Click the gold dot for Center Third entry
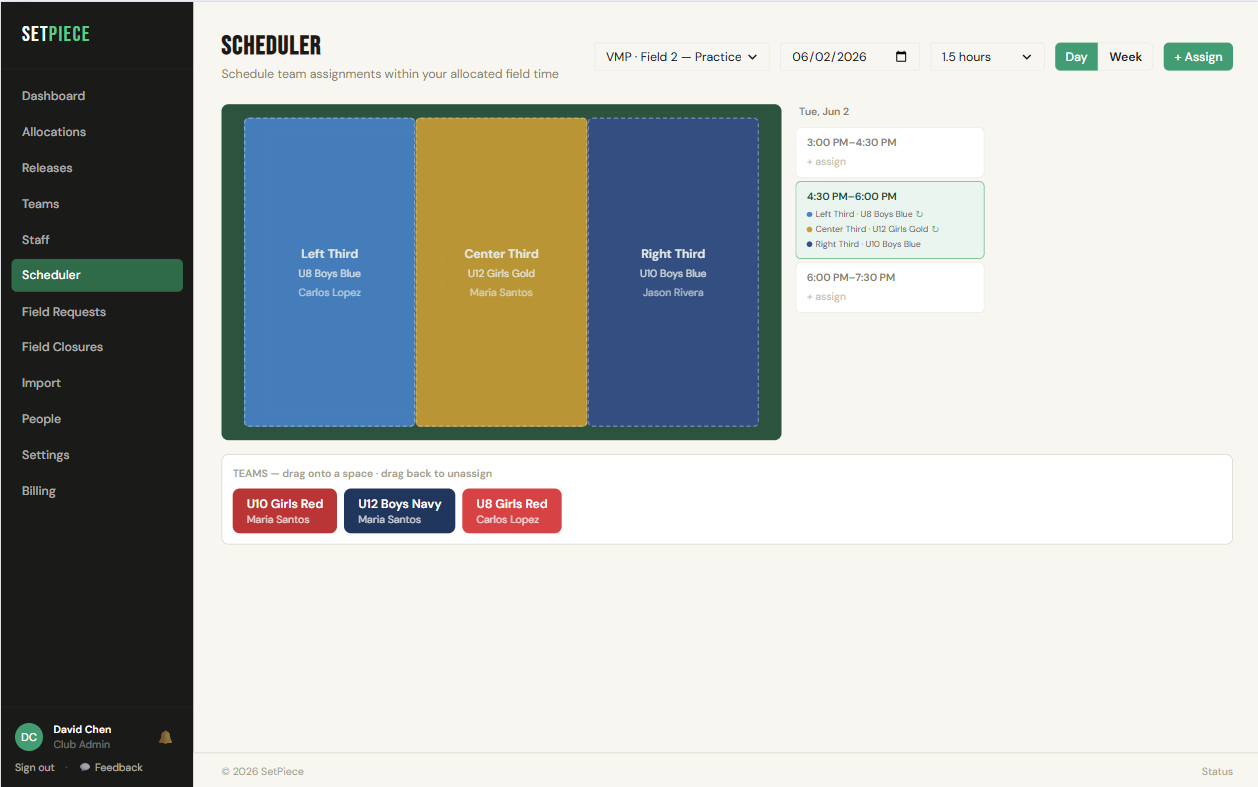1258x787 pixels. (x=810, y=229)
